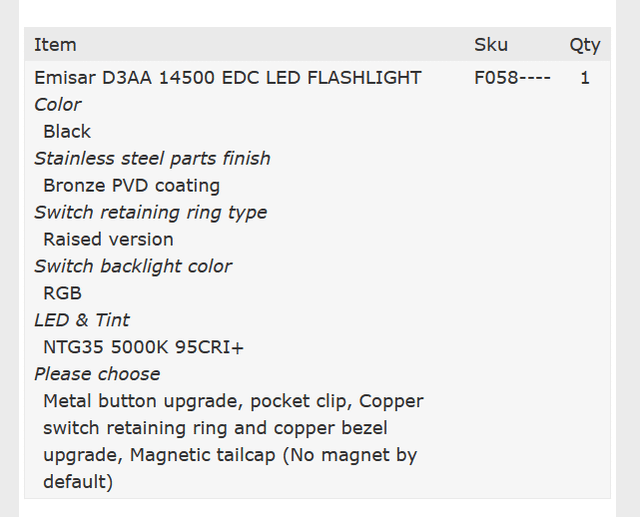
Task: Click the Item column header
Action: click(55, 45)
